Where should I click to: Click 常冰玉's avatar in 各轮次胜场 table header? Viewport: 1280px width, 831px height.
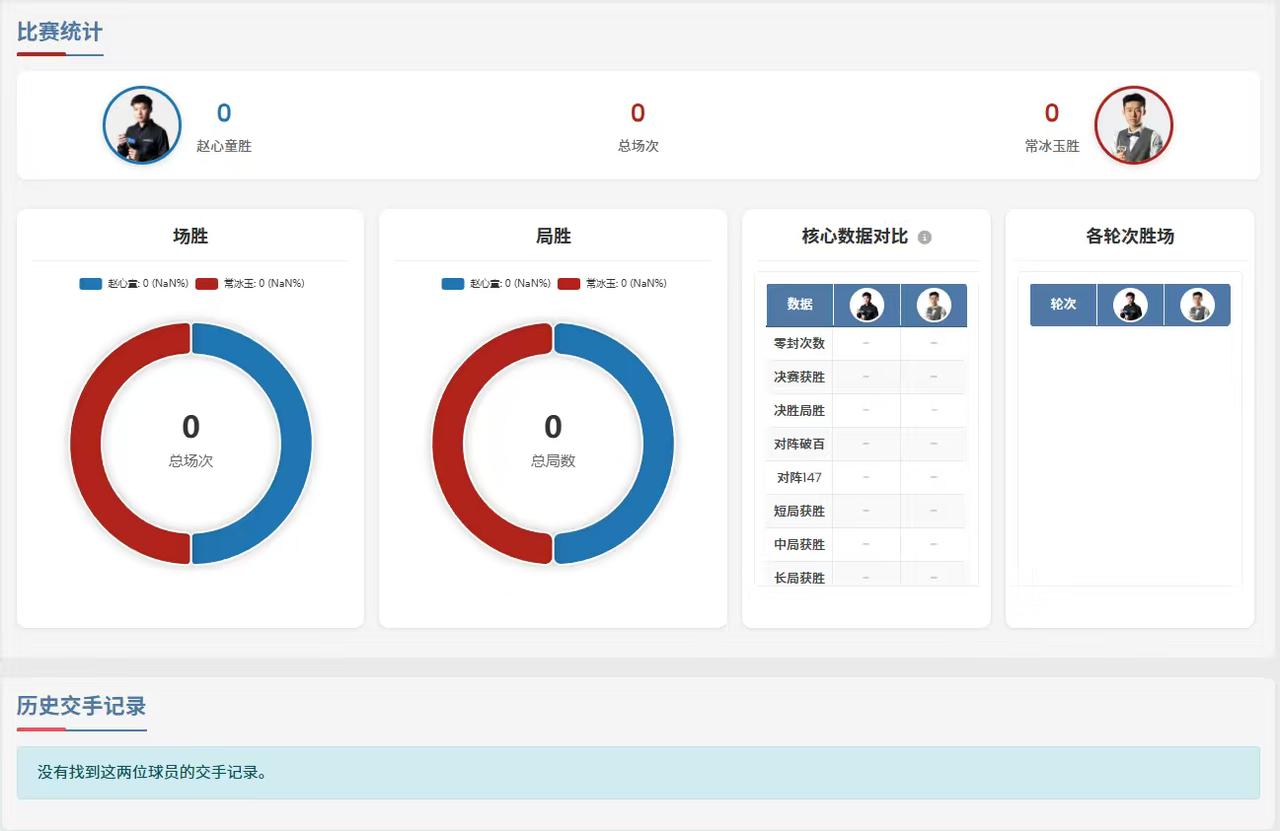pos(1197,305)
